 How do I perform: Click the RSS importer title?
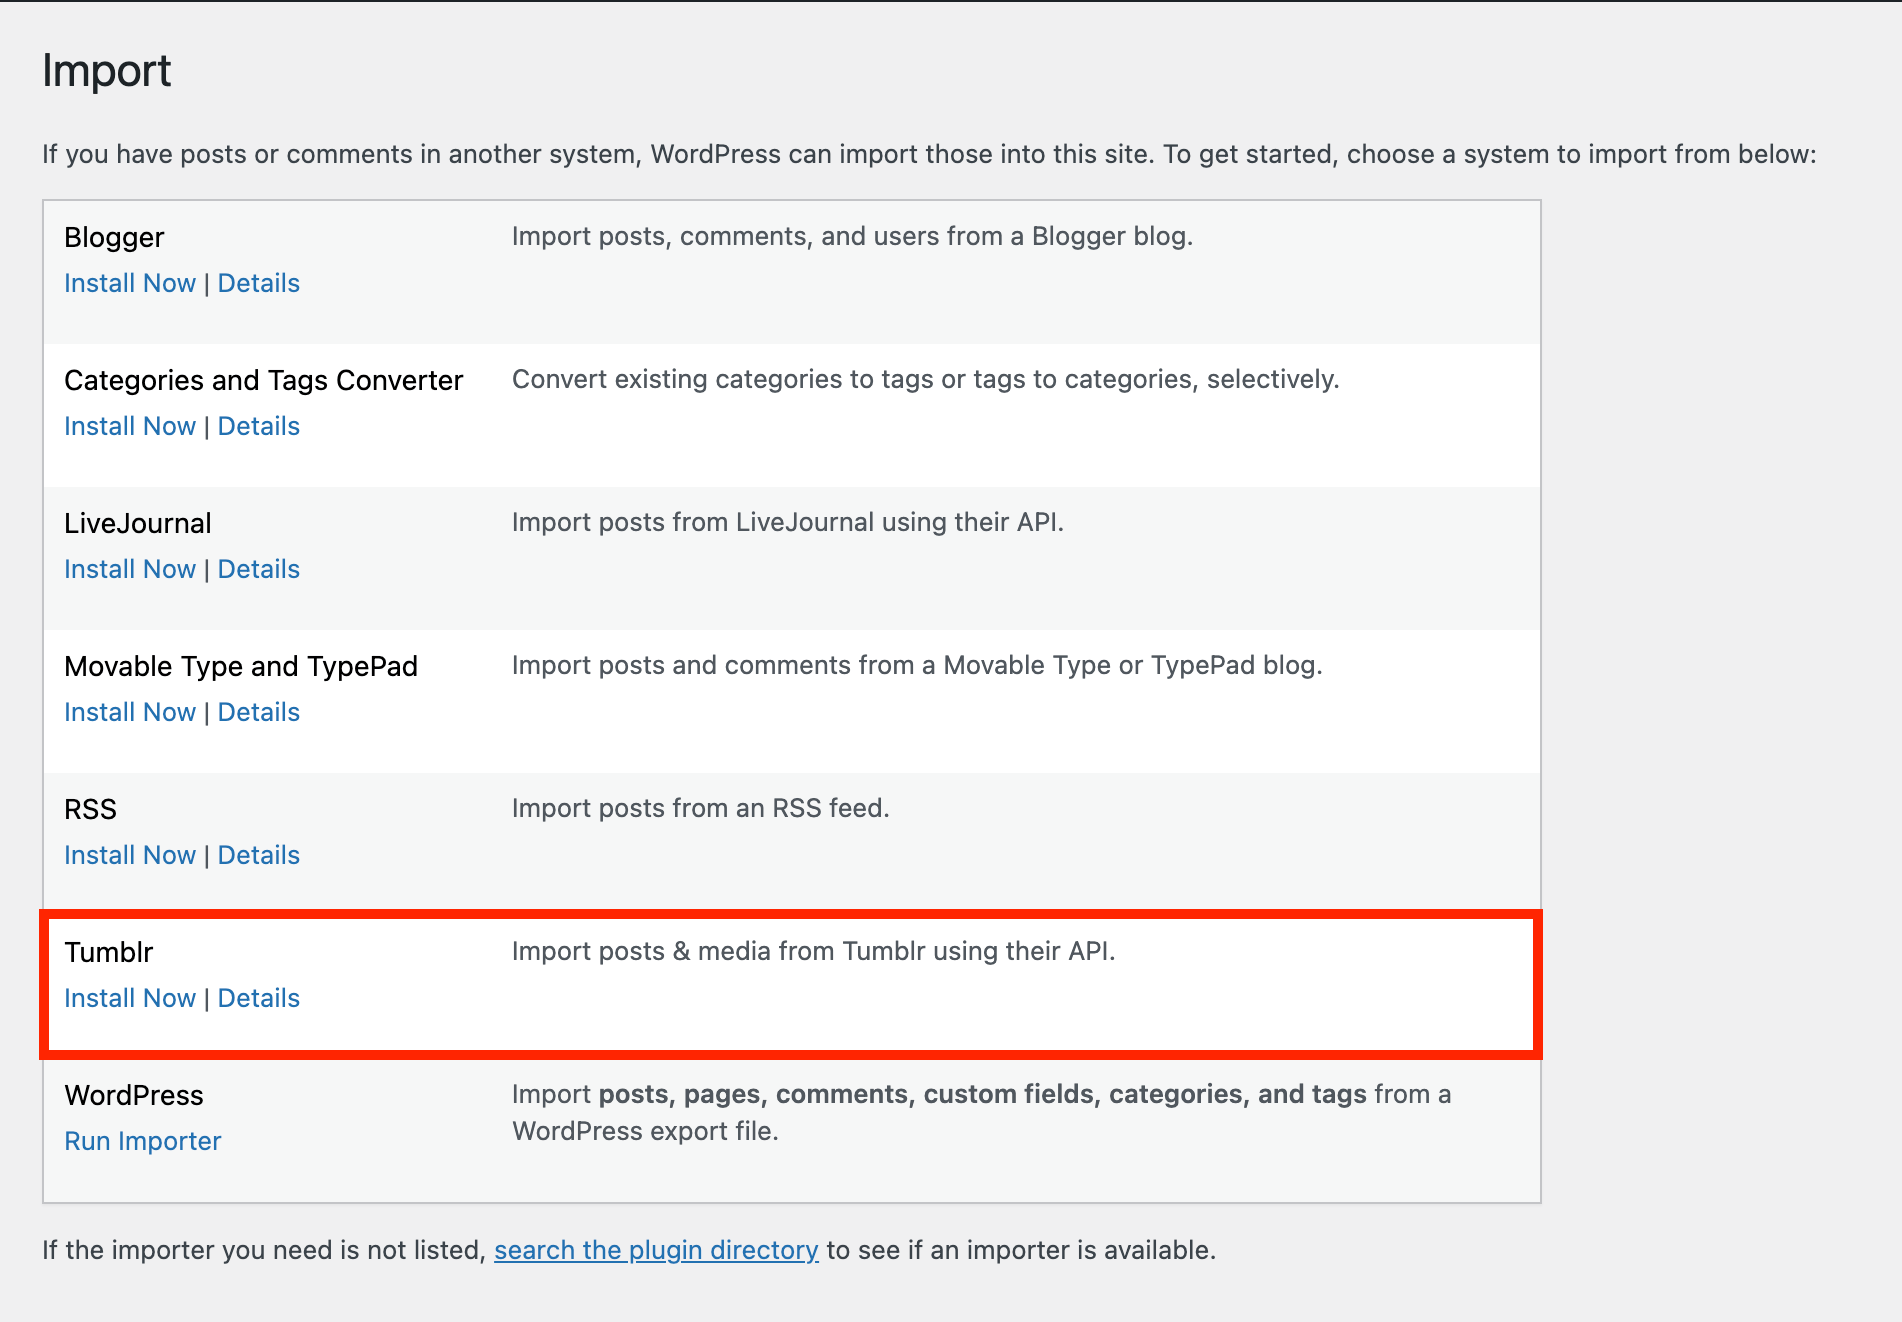point(91,809)
